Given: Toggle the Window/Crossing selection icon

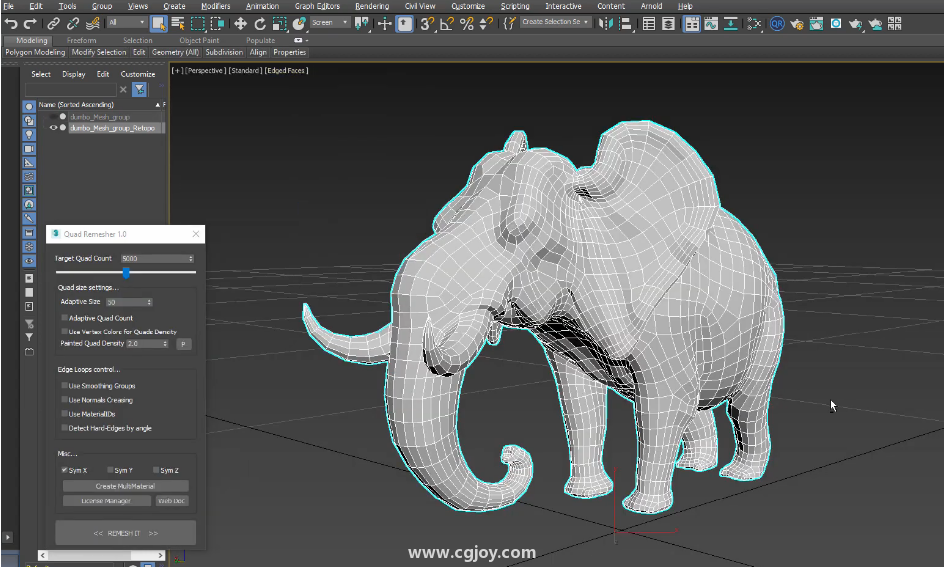Looking at the screenshot, I should tap(217, 23).
